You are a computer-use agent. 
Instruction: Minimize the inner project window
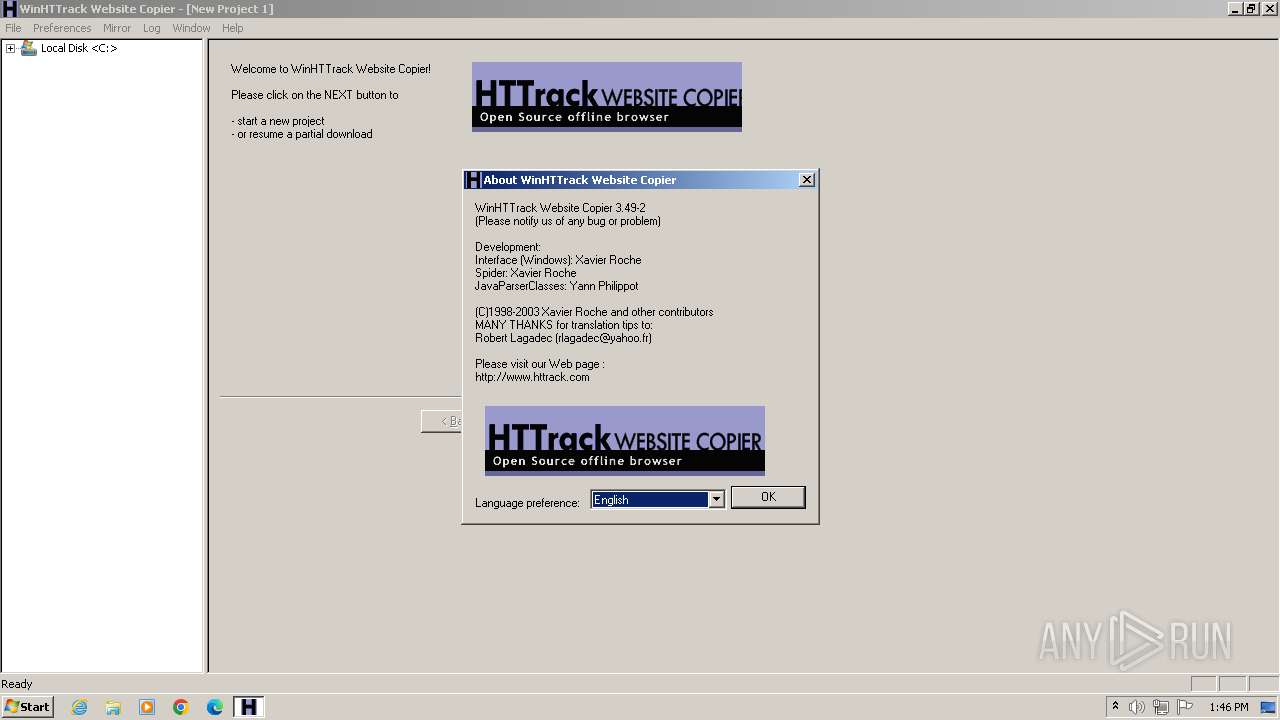[x=1235, y=9]
